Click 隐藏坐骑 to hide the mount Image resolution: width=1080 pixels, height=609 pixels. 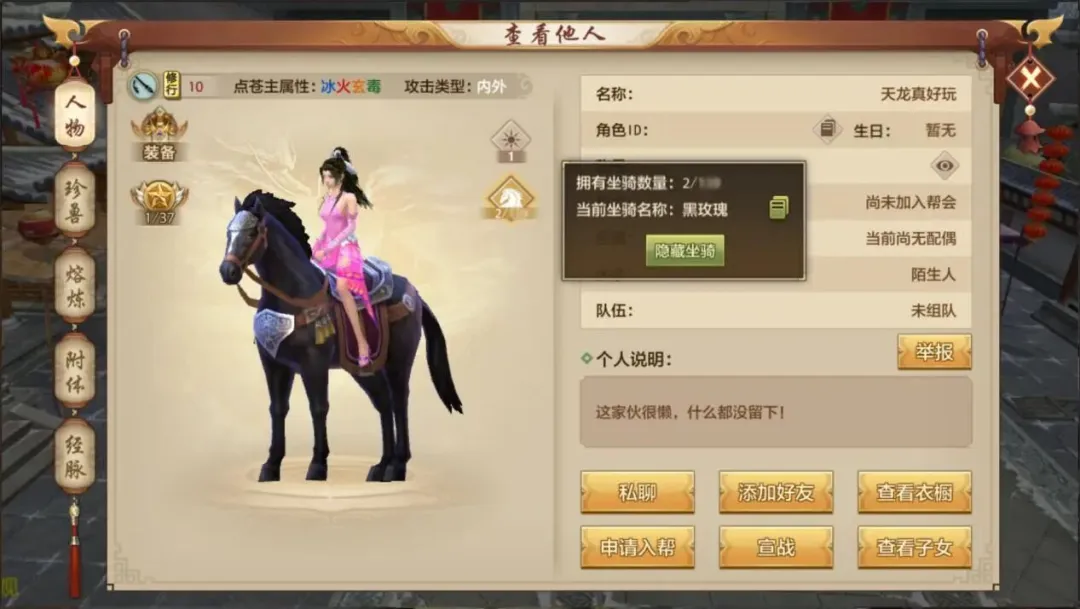[685, 251]
